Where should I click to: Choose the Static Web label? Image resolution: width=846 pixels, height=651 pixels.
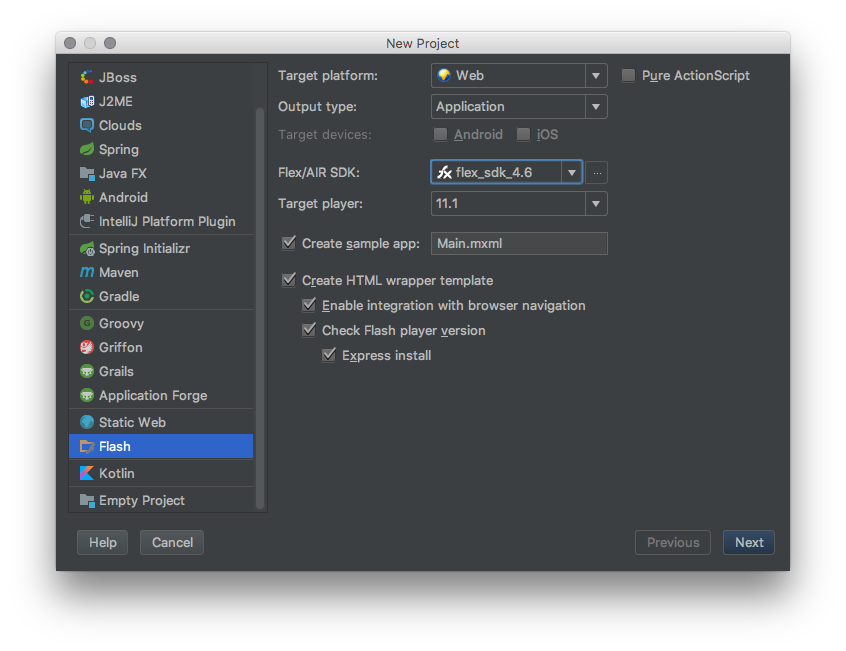(132, 422)
